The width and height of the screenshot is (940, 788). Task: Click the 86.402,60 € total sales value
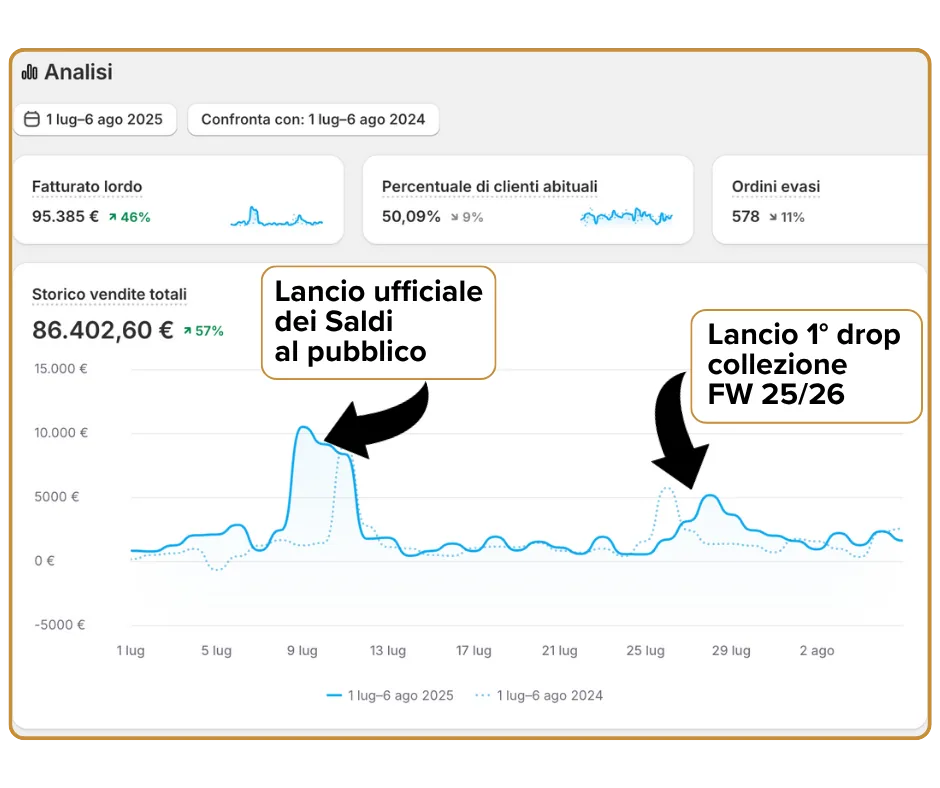tap(103, 330)
